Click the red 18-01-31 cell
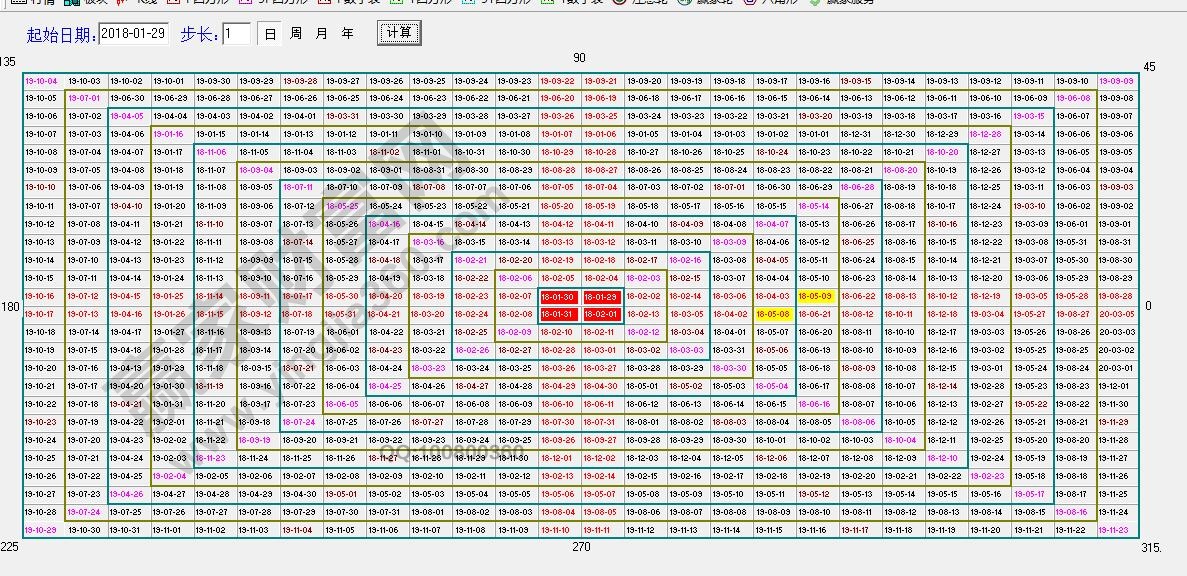 tap(558, 315)
